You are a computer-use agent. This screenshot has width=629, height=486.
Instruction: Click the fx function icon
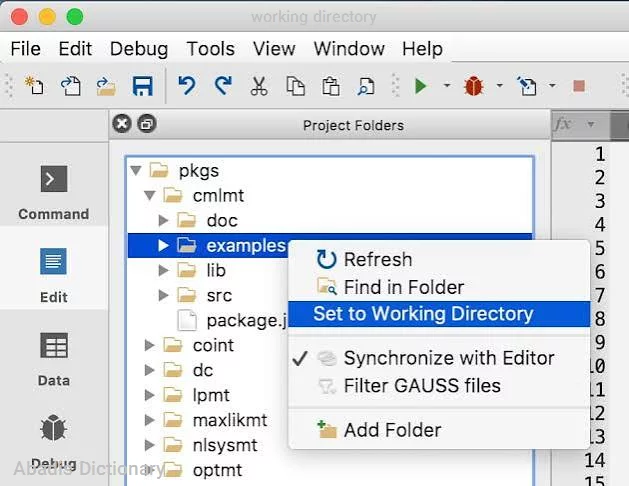coord(562,124)
